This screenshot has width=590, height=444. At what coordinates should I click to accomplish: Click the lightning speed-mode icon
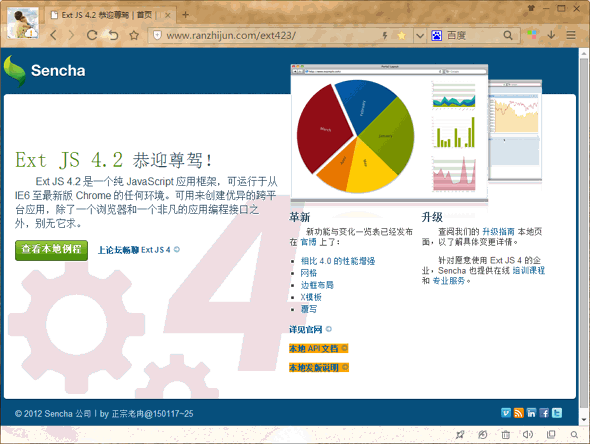(x=385, y=35)
